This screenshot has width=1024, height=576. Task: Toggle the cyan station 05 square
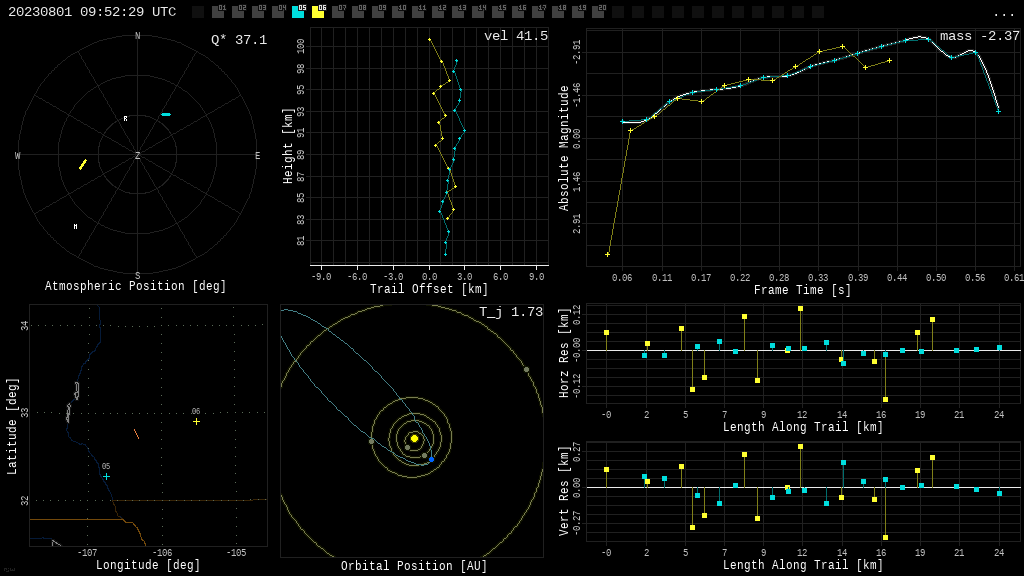[298, 12]
